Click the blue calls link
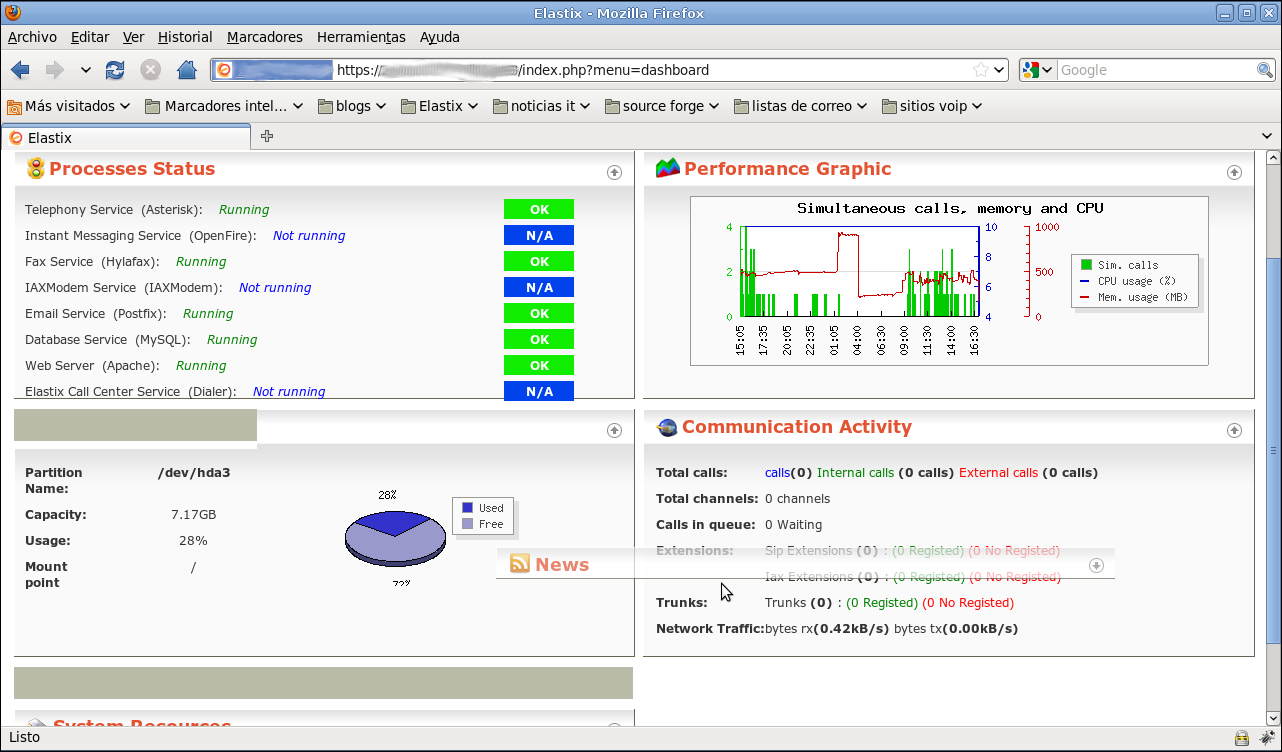The height and width of the screenshot is (752, 1282). [x=777, y=473]
